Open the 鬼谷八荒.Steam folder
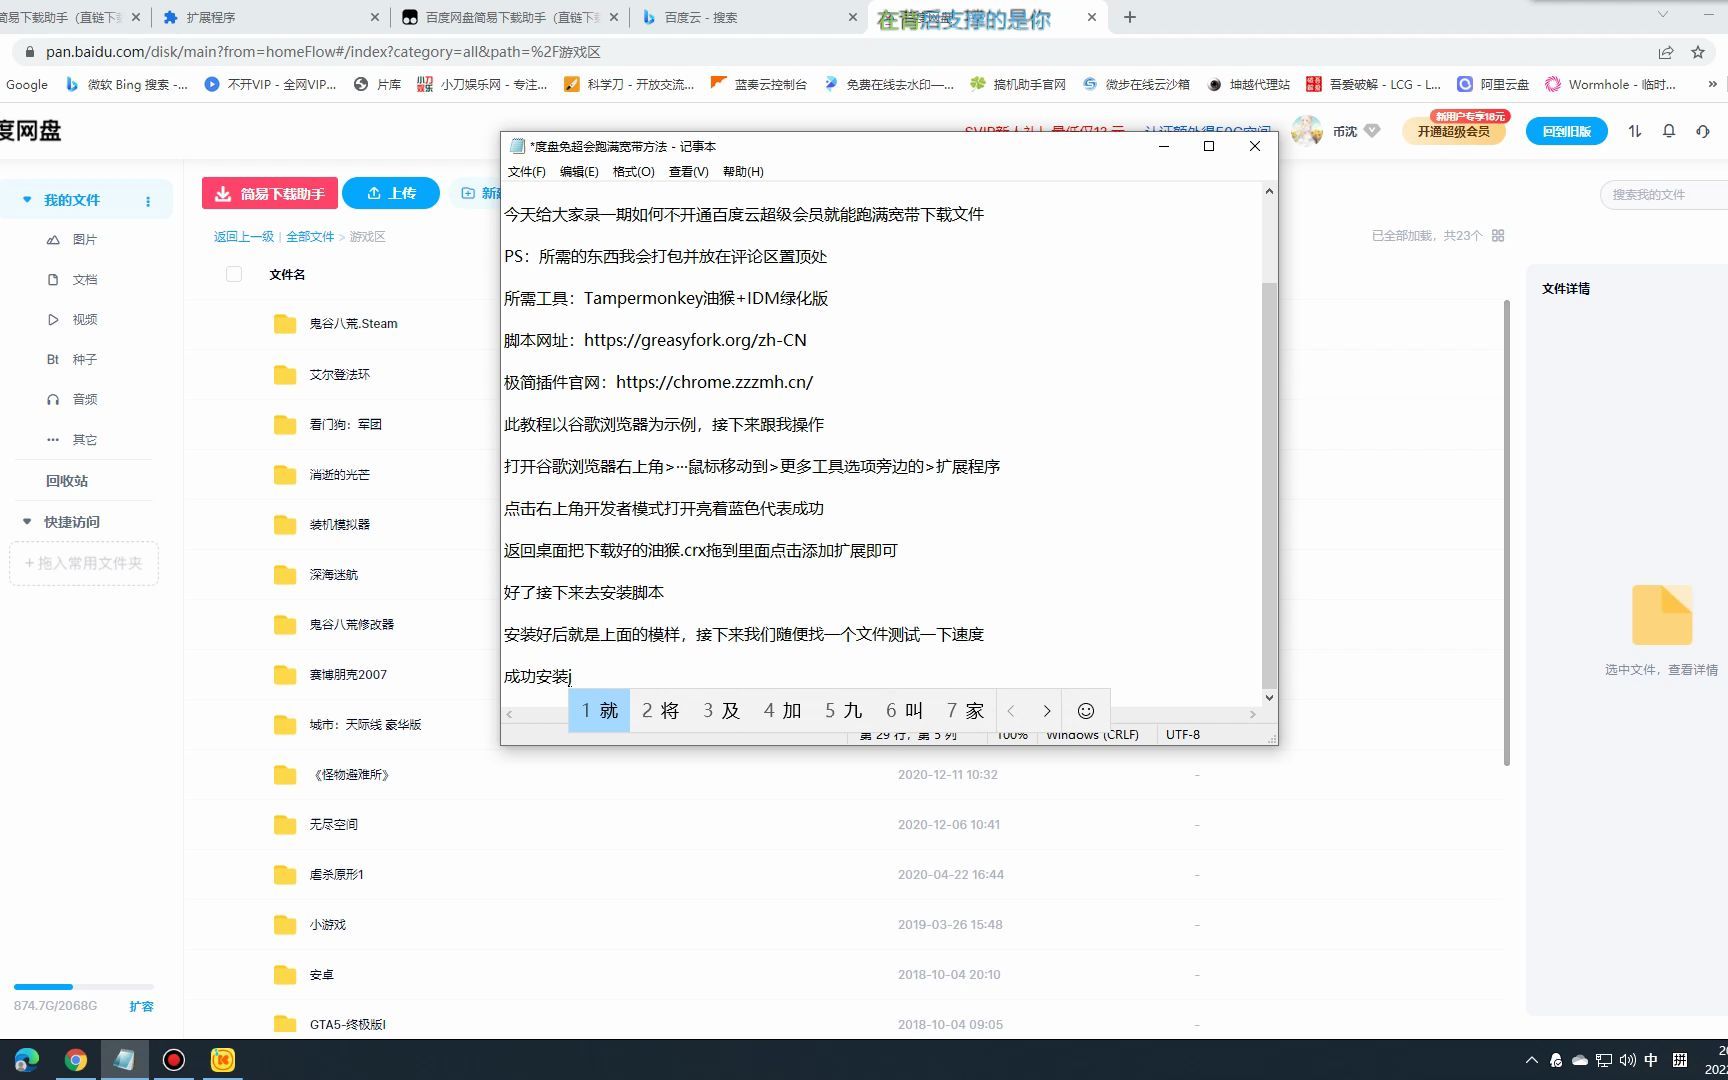This screenshot has width=1728, height=1080. 353,324
